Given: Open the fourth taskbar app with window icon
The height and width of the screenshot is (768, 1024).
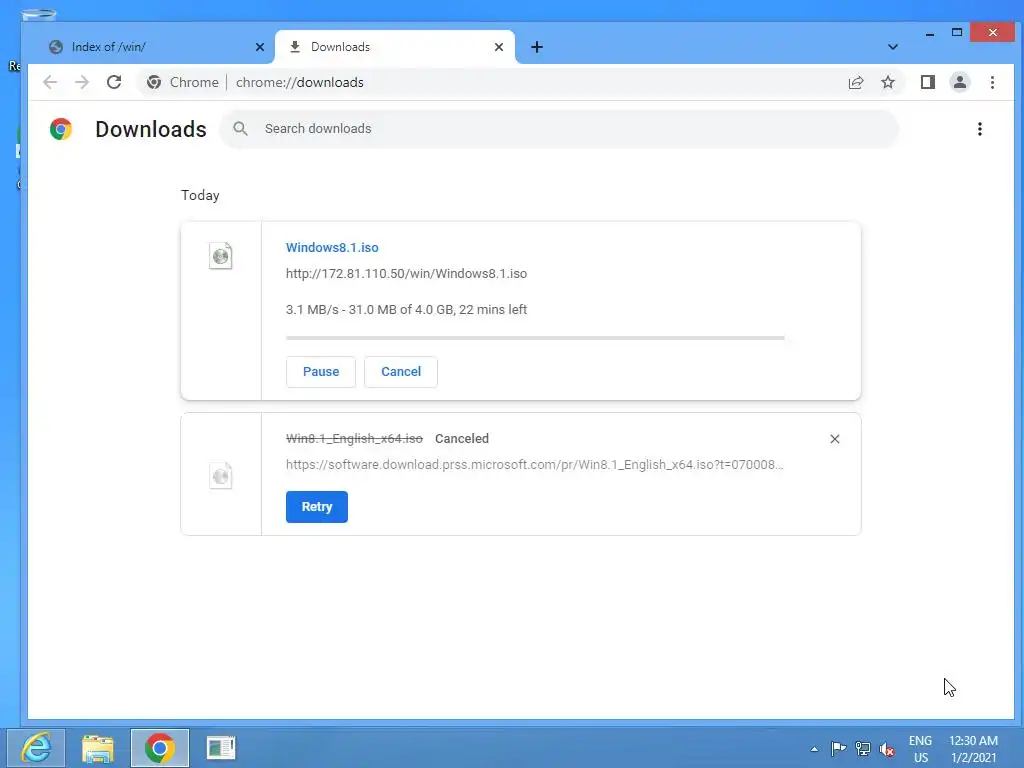Looking at the screenshot, I should coord(221,748).
